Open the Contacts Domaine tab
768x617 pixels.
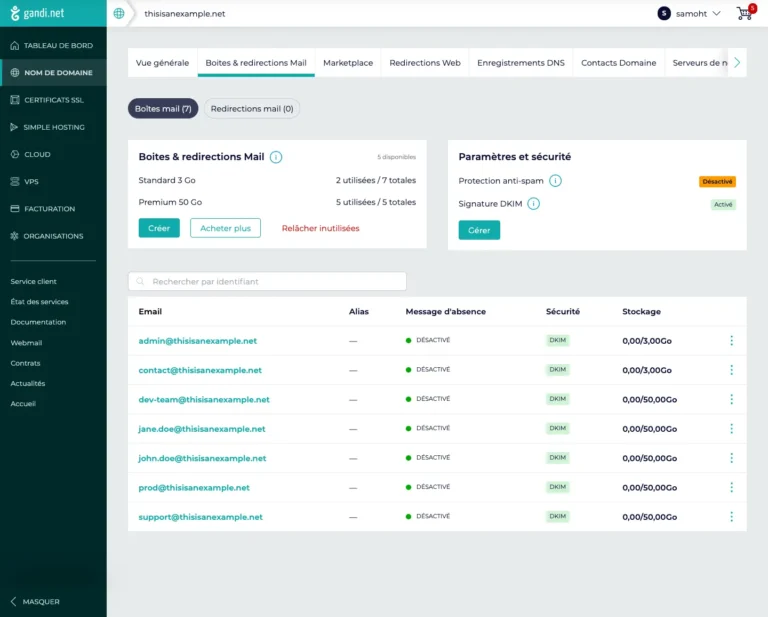[x=618, y=63]
